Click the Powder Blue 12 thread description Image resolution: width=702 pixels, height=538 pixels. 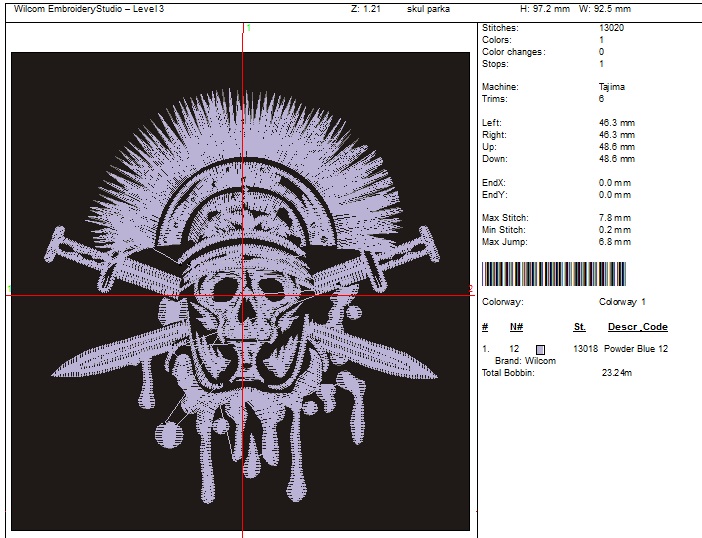[x=636, y=348]
